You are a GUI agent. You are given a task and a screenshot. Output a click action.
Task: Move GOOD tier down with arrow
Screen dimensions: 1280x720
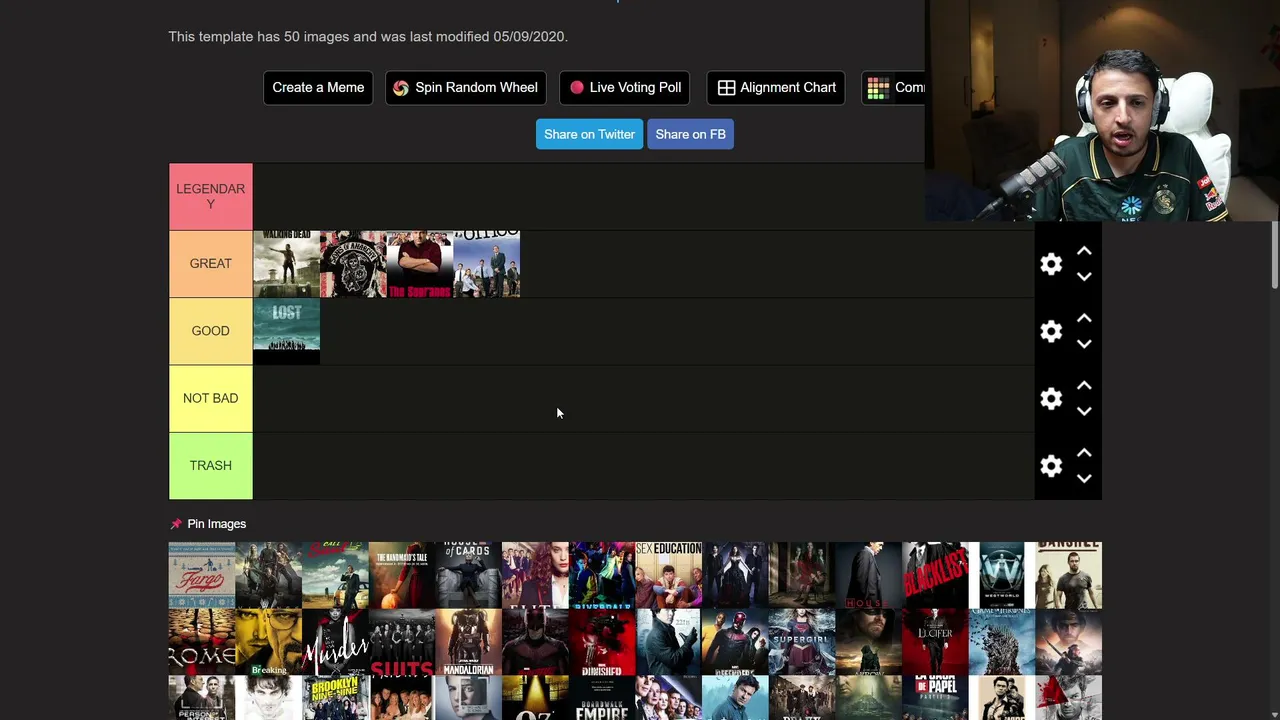(1084, 344)
